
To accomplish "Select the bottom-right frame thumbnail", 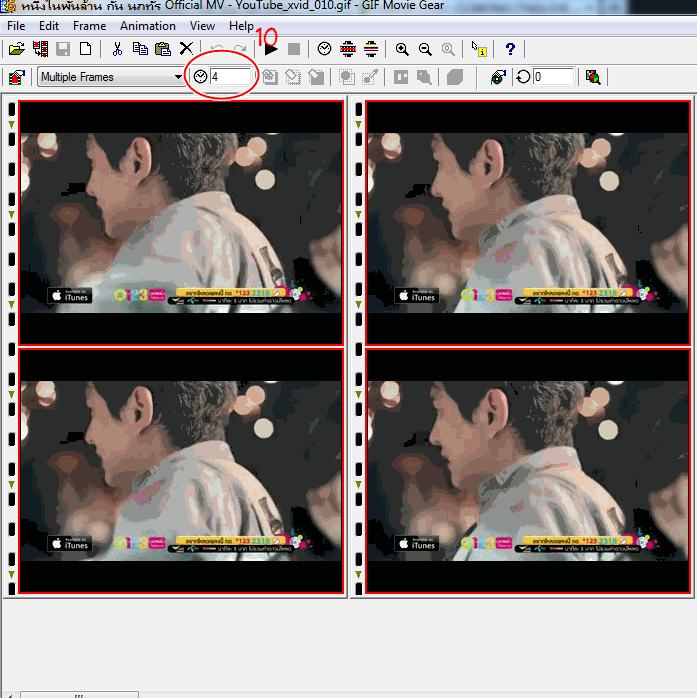I will (528, 471).
